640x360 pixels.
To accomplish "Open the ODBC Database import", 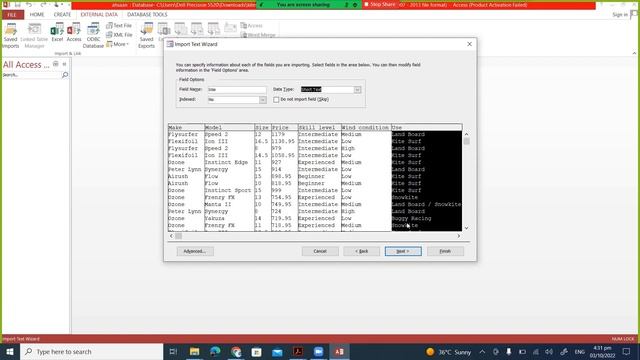I will click(x=93, y=35).
